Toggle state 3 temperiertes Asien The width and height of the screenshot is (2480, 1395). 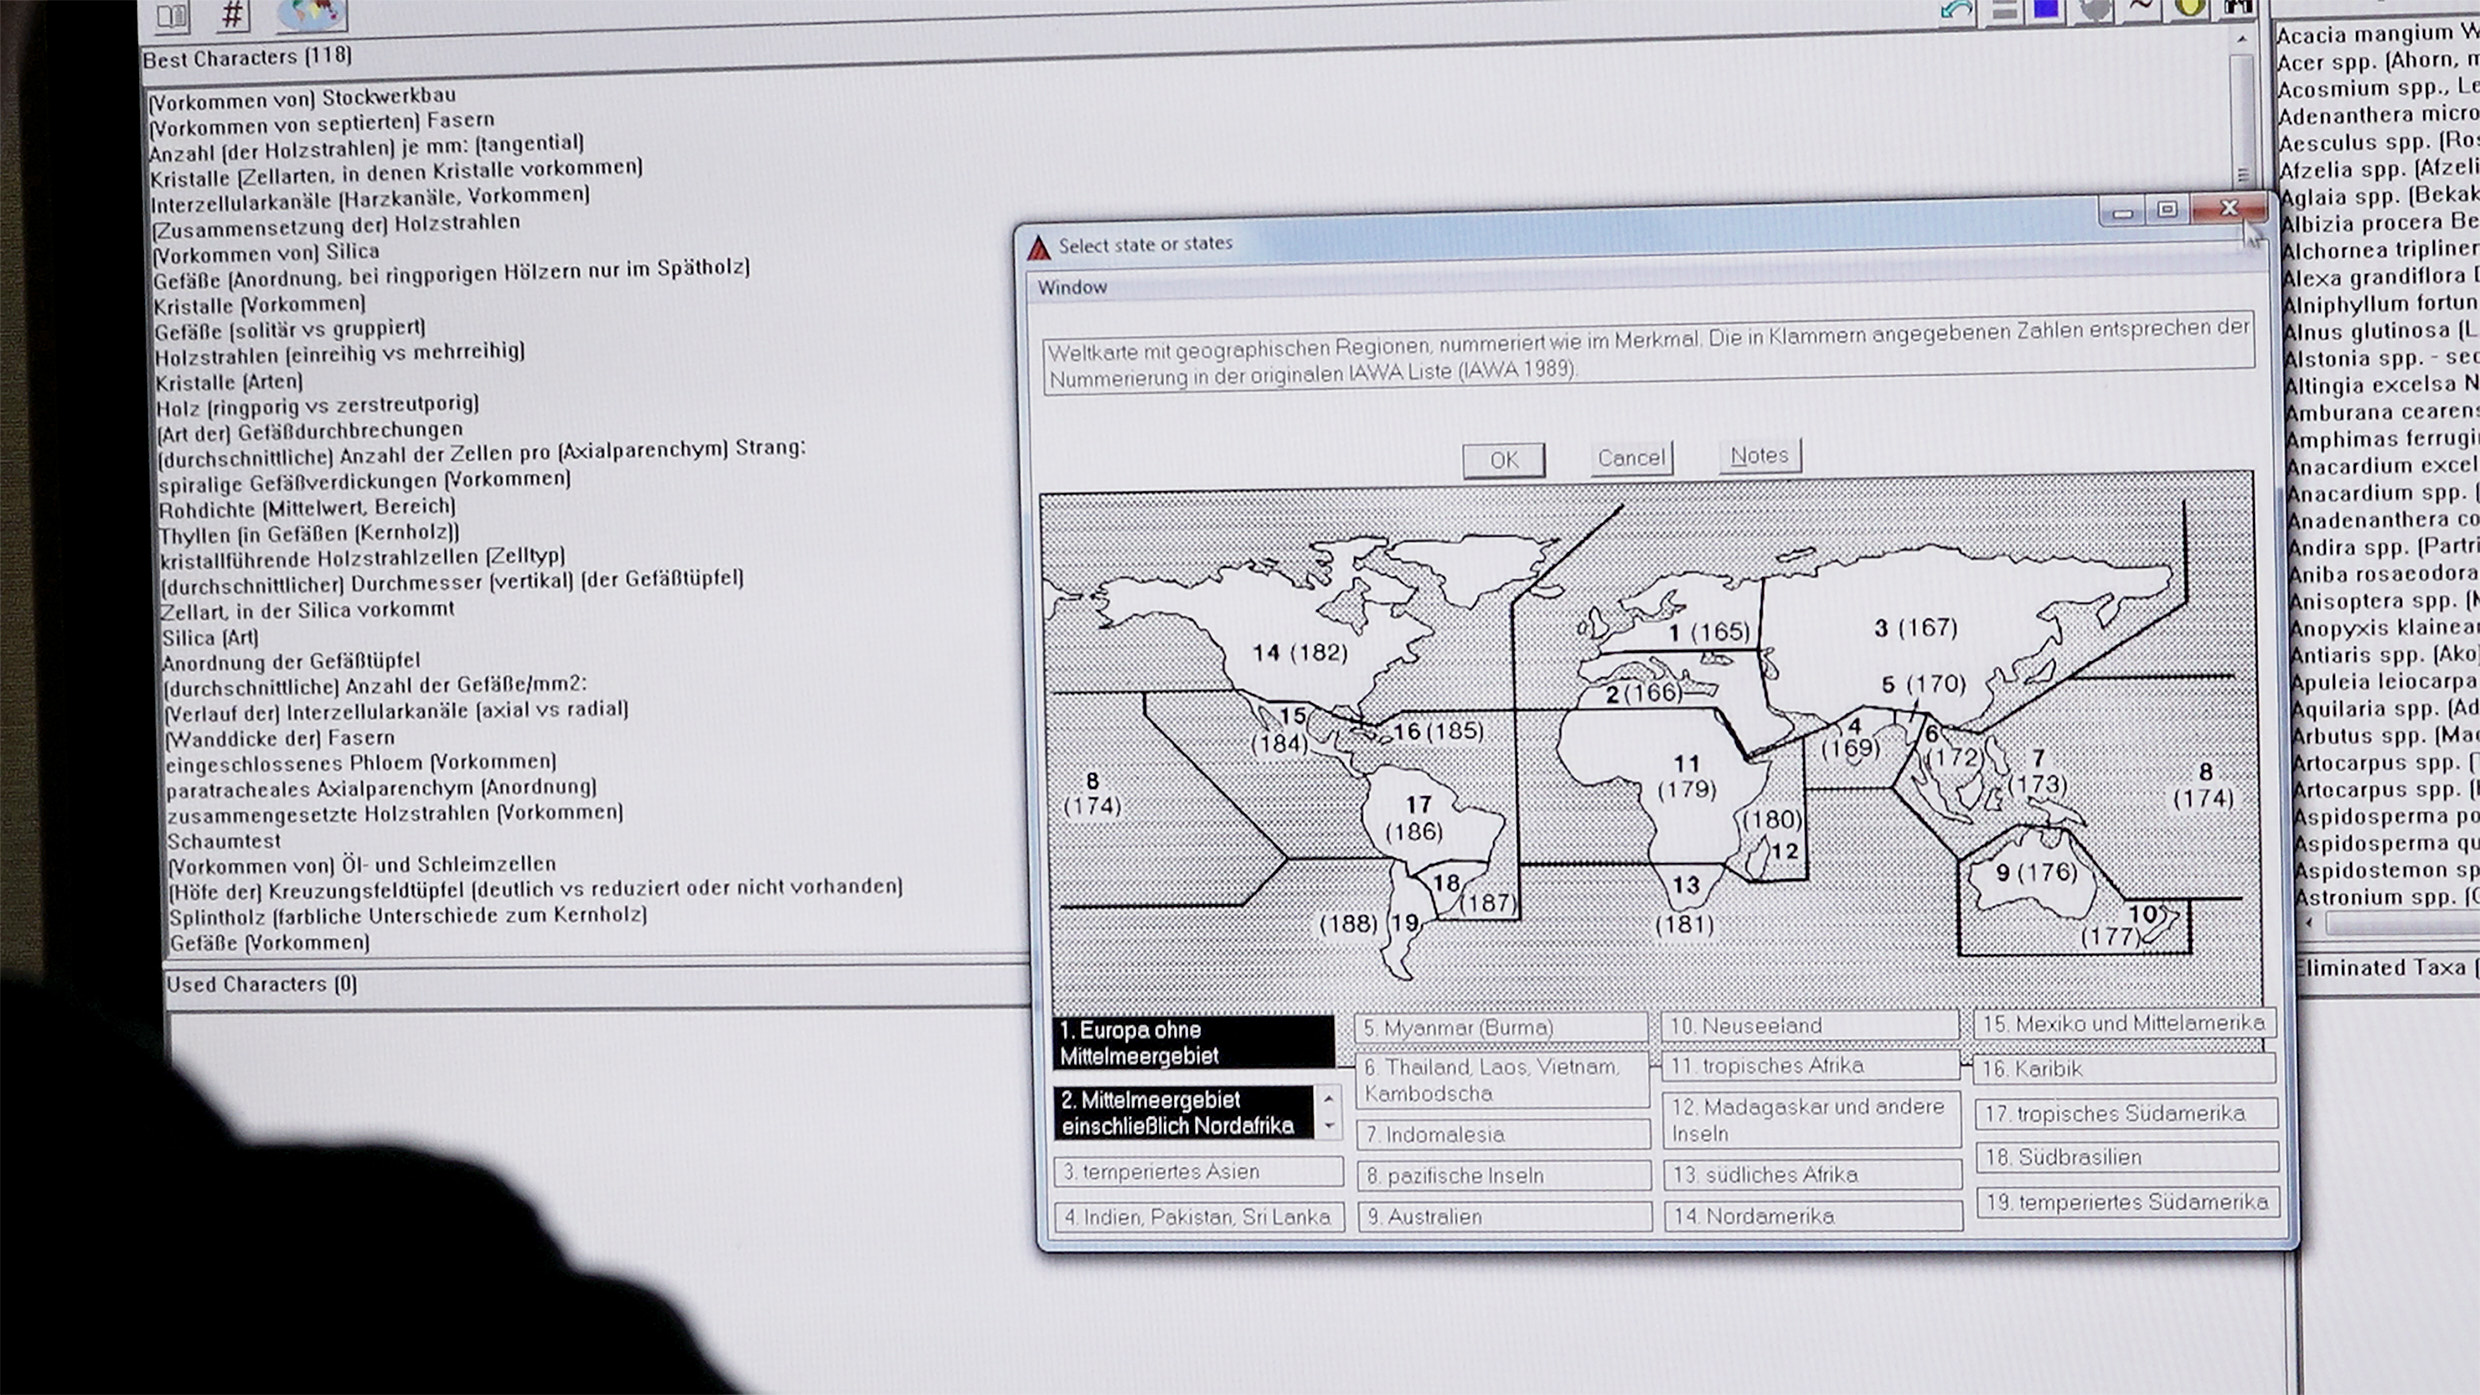click(x=1197, y=1171)
